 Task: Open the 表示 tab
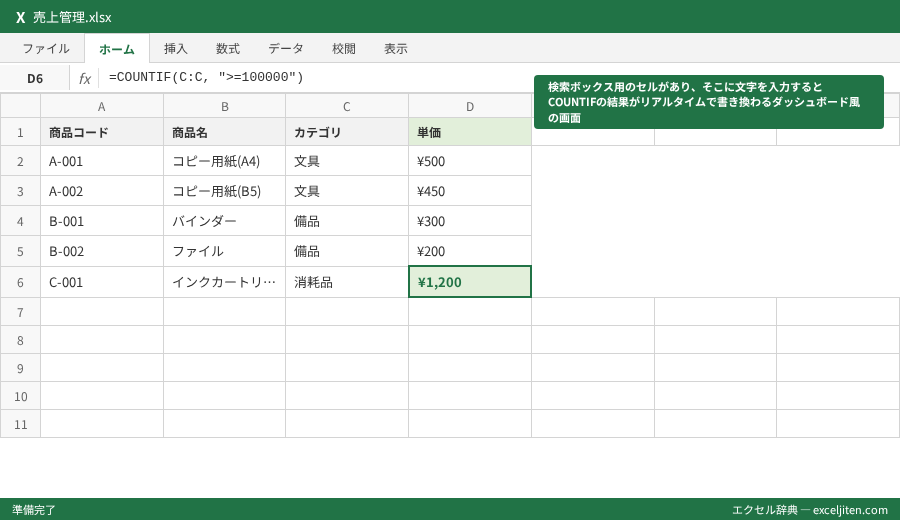[x=396, y=49]
